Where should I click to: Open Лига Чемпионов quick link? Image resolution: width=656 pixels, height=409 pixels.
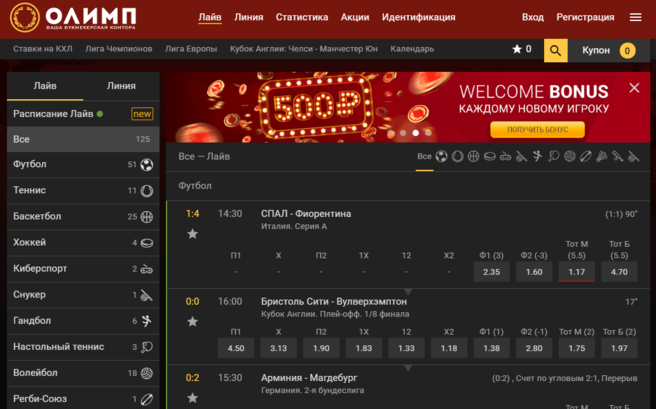(x=119, y=49)
